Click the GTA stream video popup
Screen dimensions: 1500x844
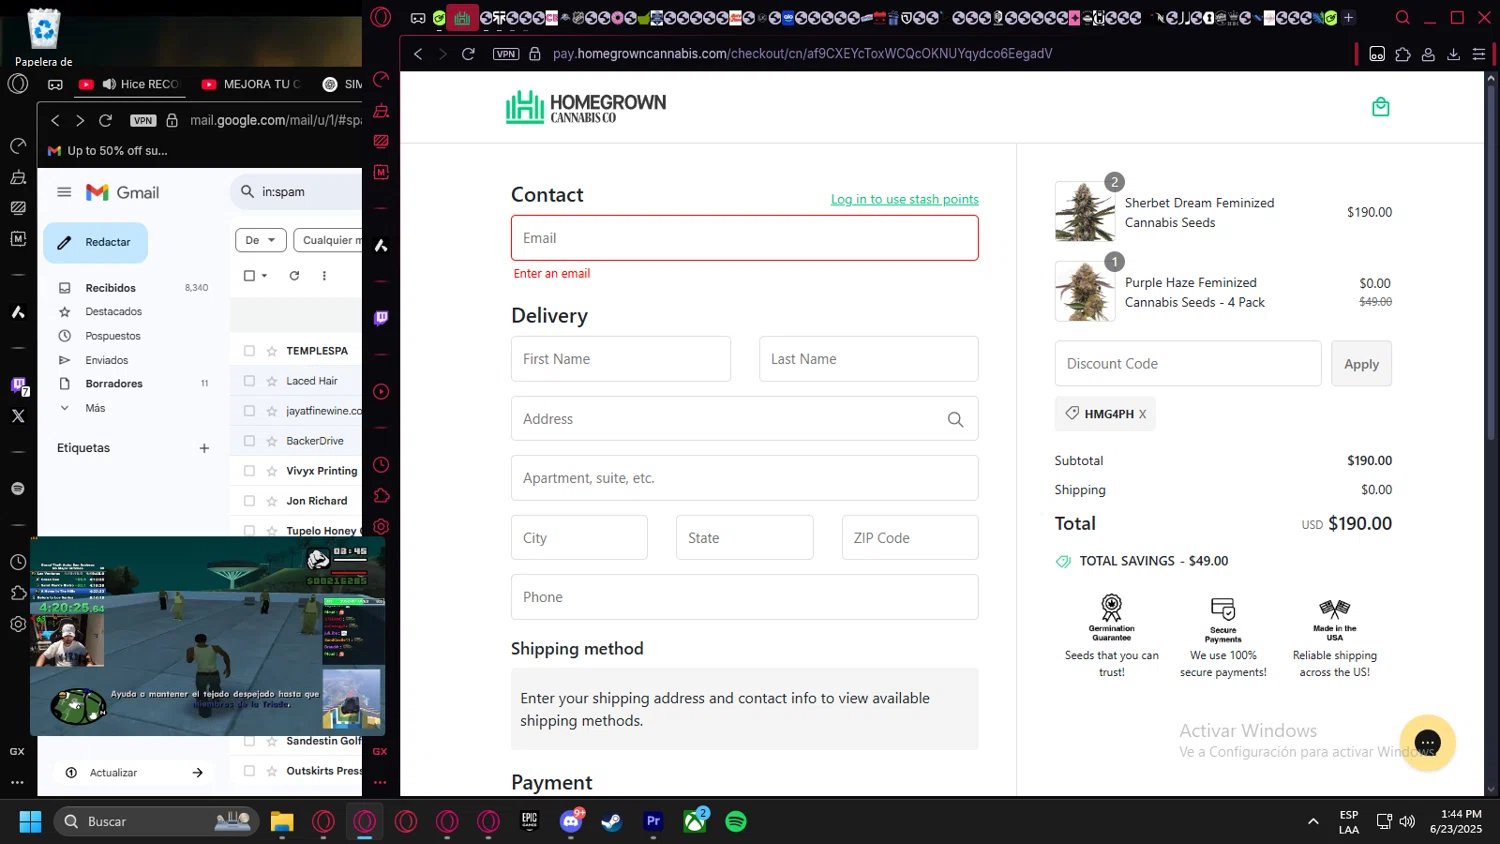208,636
